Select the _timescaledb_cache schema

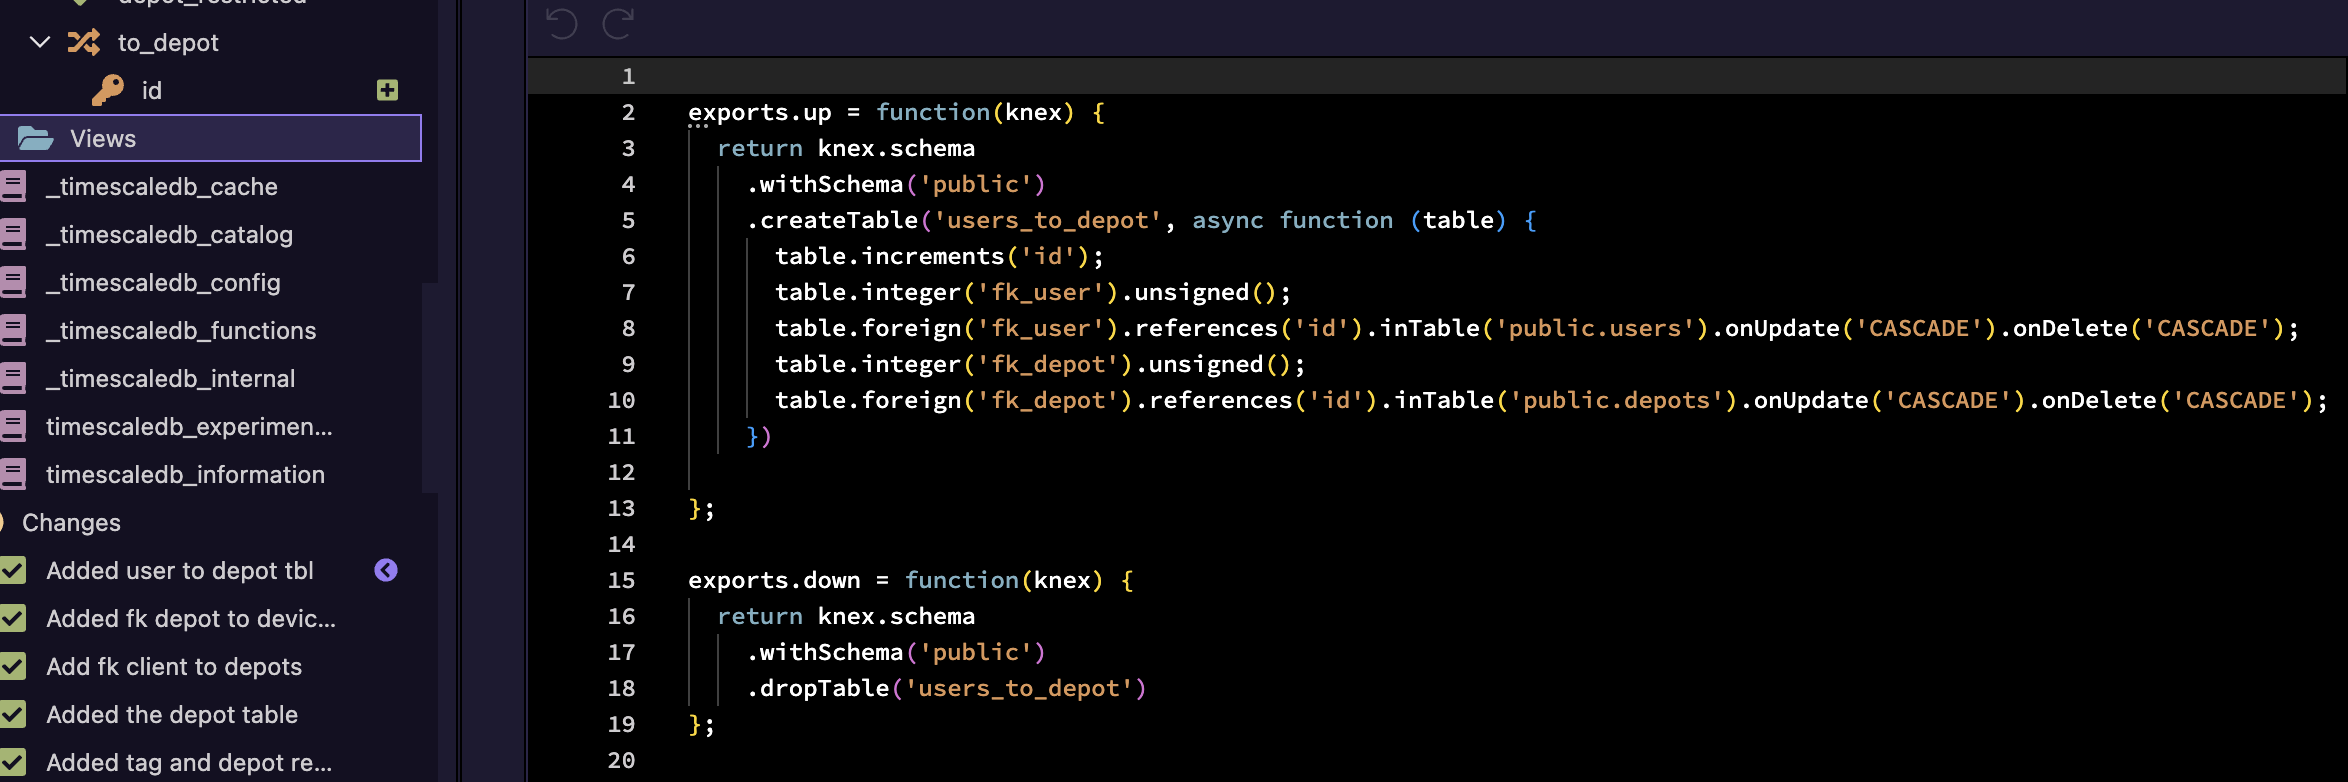162,187
